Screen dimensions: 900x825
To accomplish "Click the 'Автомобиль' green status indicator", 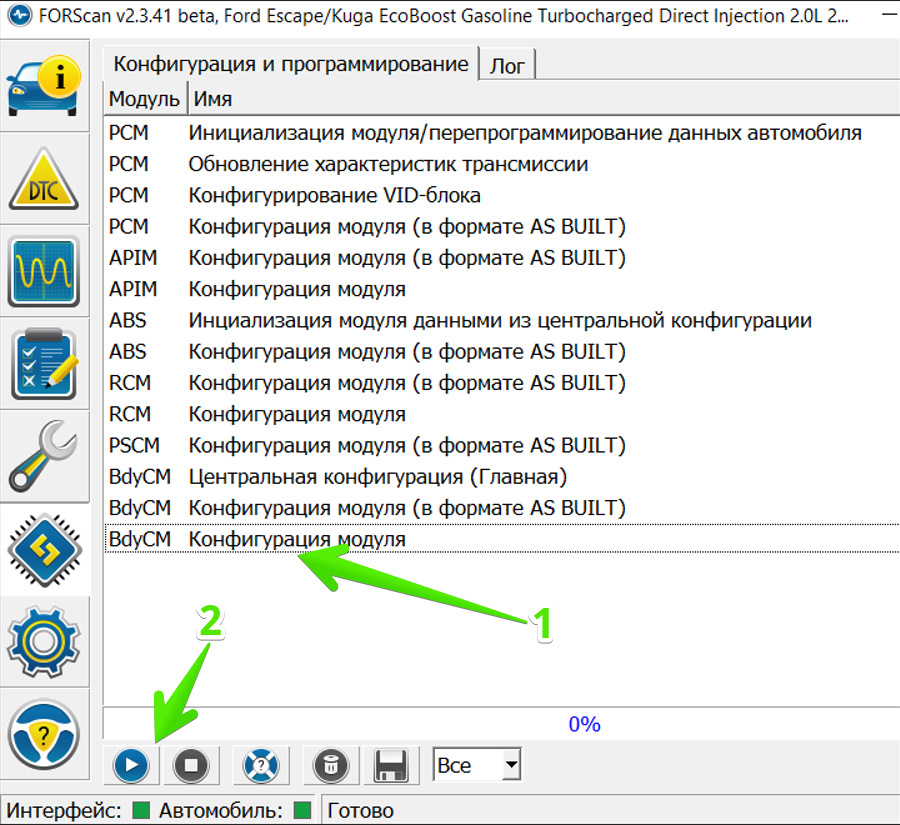I will (302, 810).
